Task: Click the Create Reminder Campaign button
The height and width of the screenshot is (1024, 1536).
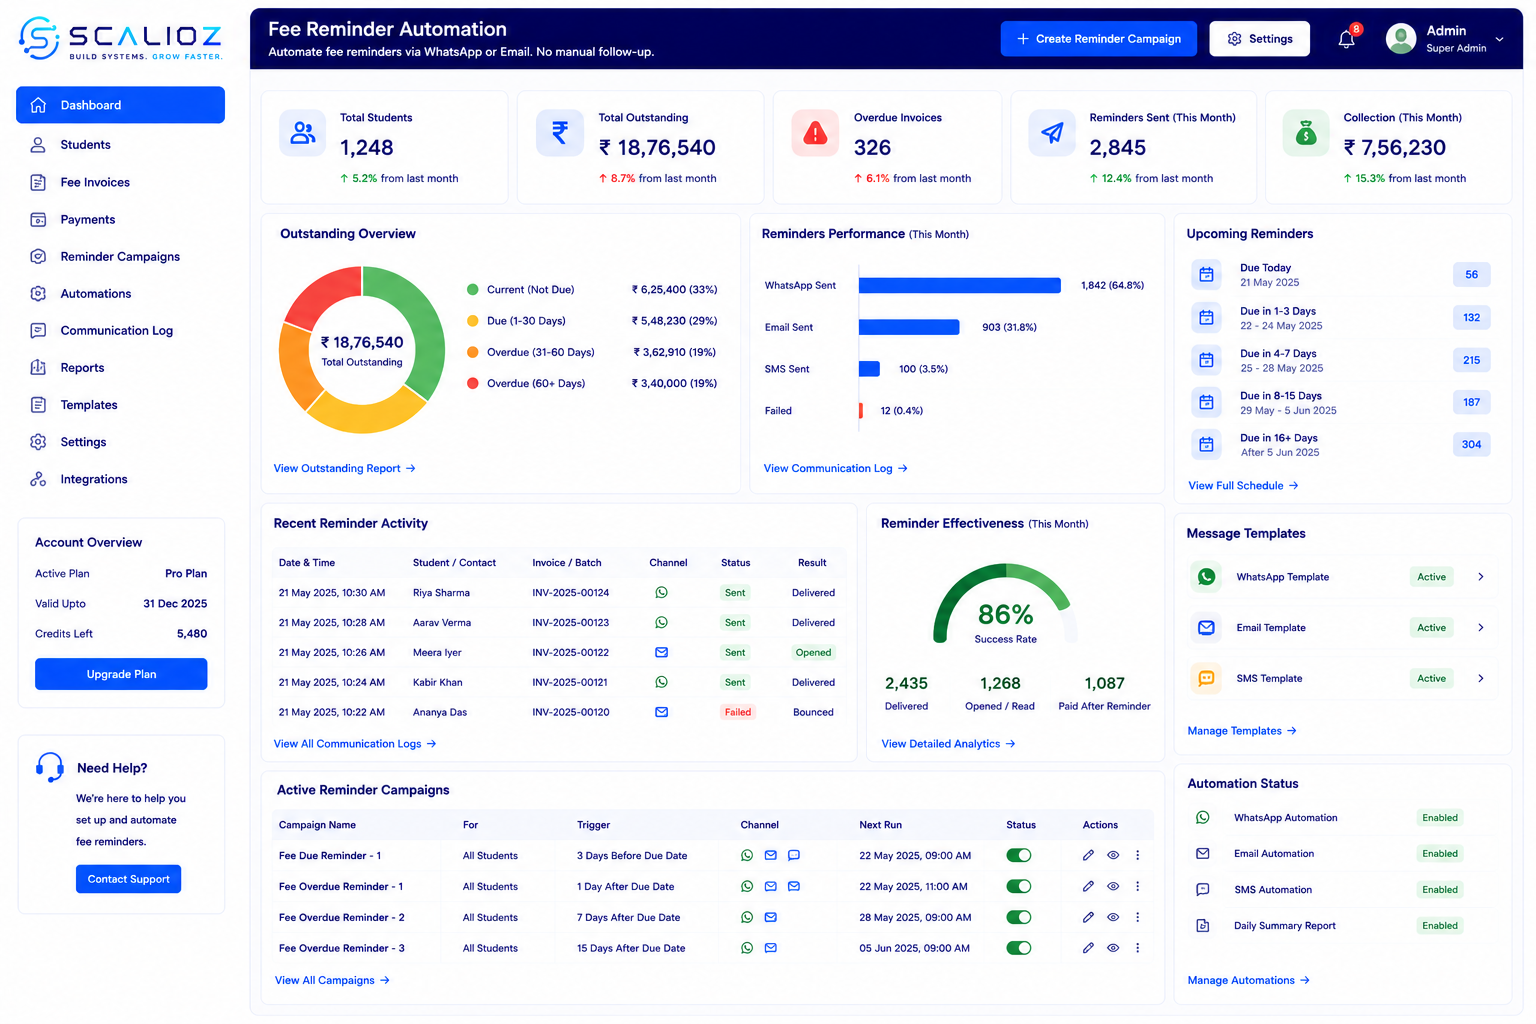Action: coord(1099,39)
